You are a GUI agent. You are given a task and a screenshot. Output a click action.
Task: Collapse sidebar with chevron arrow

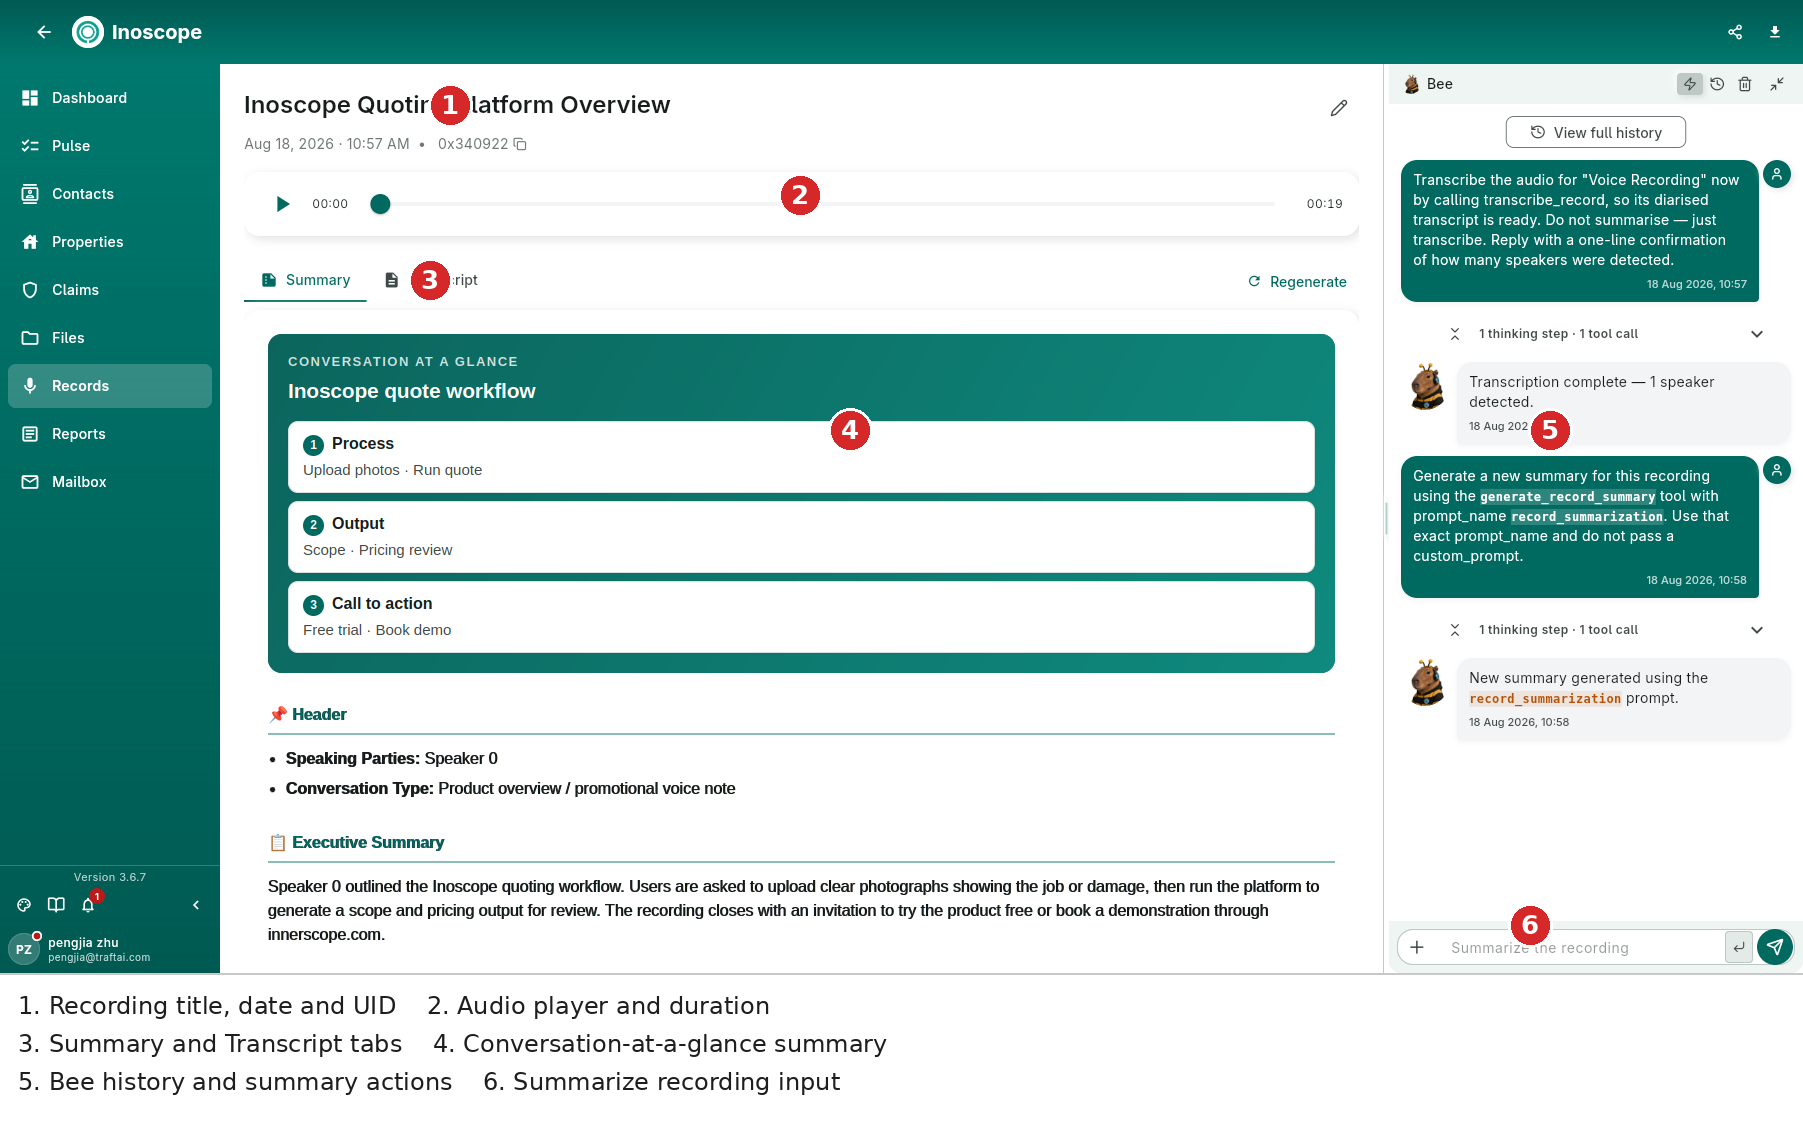coord(196,905)
